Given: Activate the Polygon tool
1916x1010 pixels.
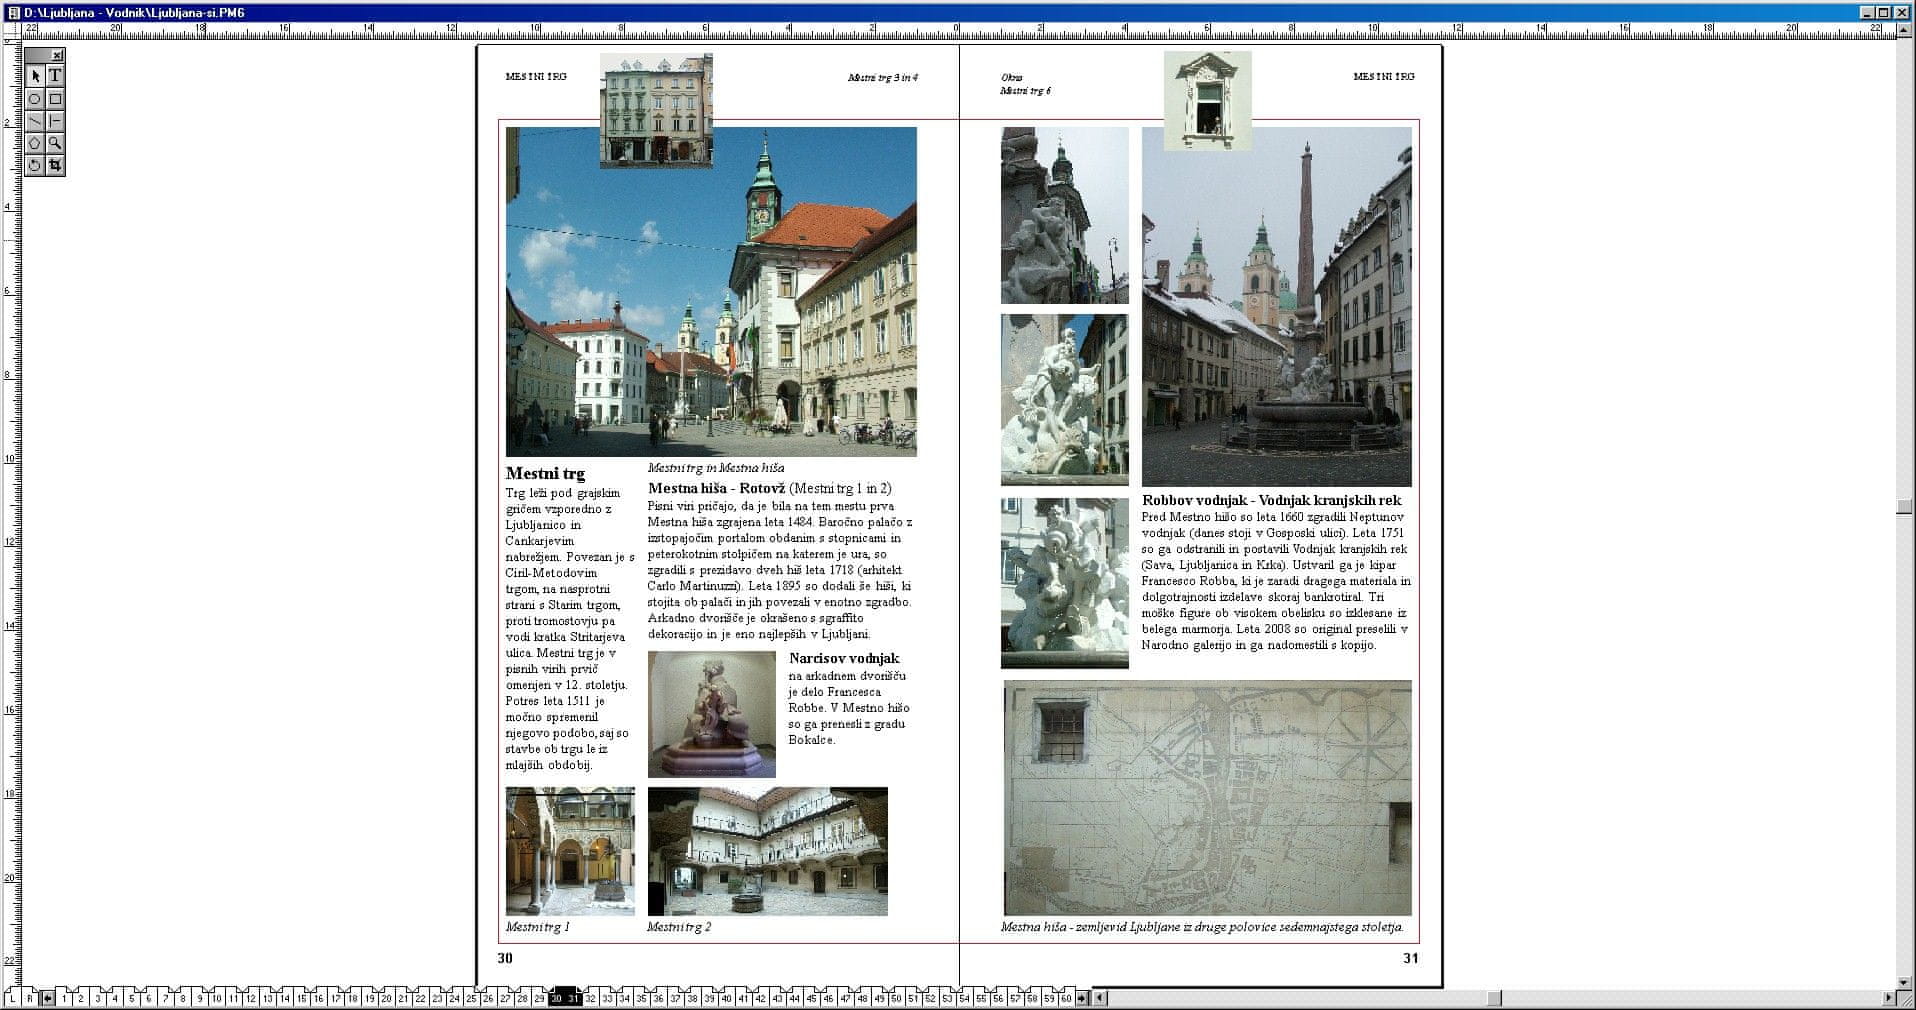Looking at the screenshot, I should tap(34, 143).
